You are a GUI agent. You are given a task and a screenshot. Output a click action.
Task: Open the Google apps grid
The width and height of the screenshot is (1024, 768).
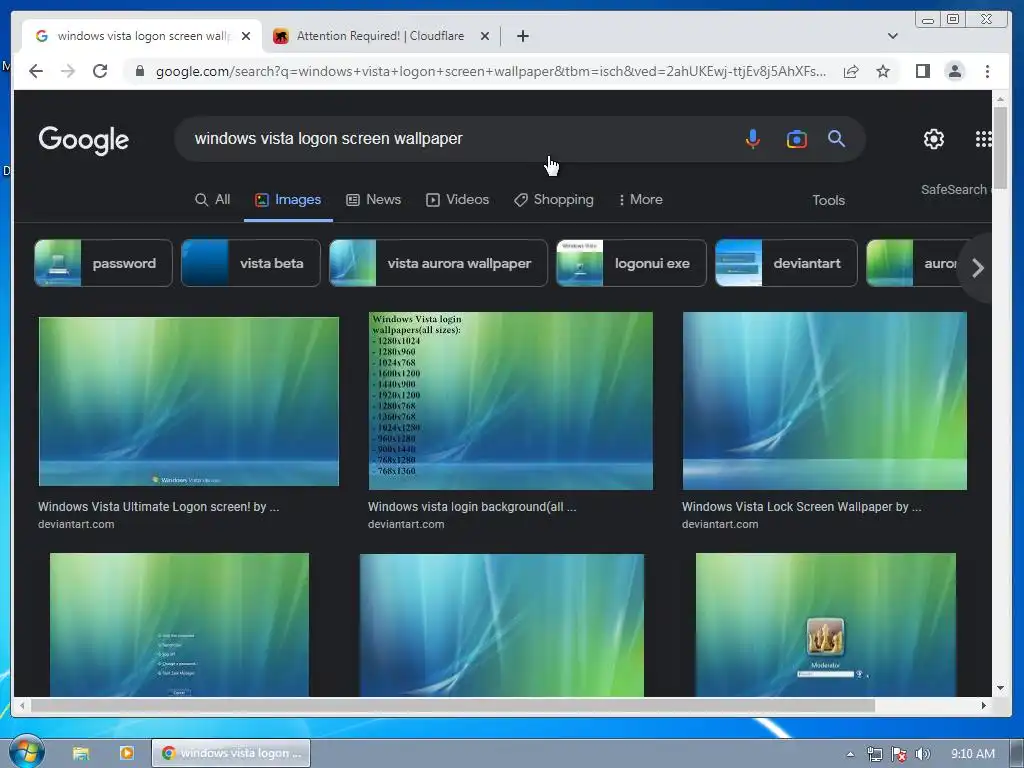984,138
